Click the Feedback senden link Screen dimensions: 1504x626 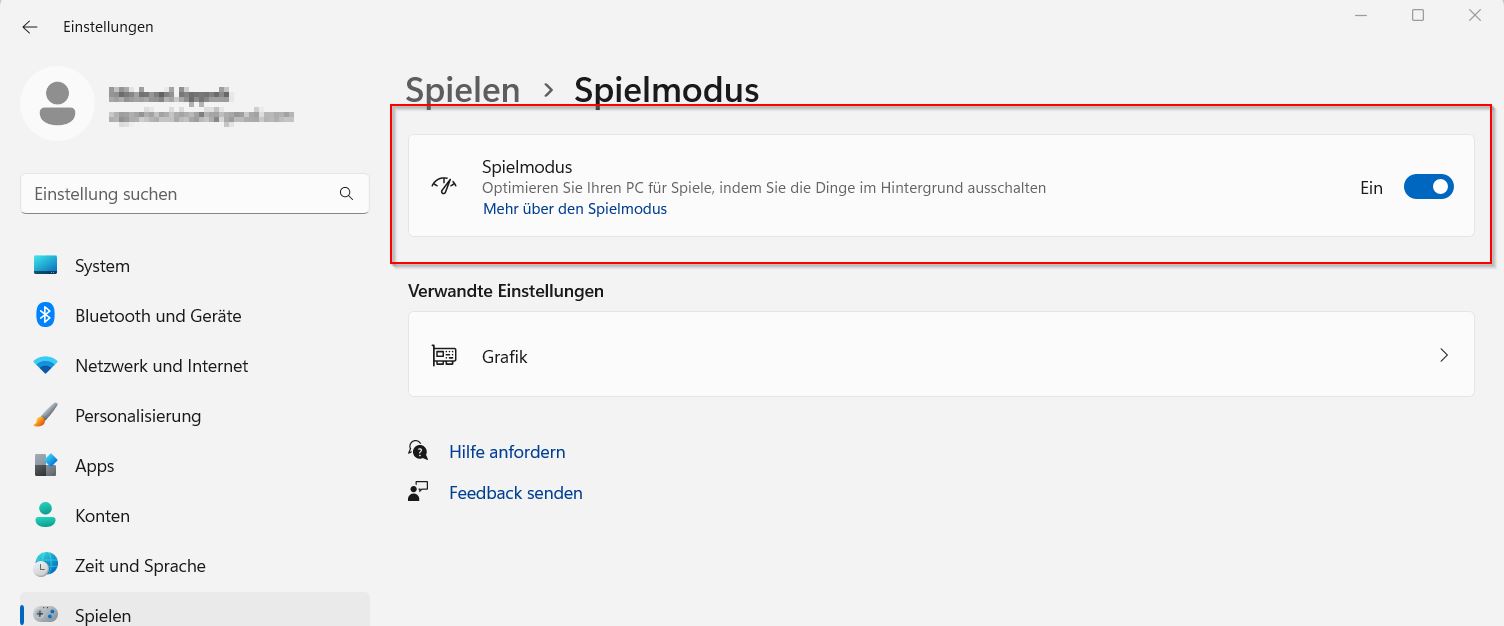[x=515, y=493]
